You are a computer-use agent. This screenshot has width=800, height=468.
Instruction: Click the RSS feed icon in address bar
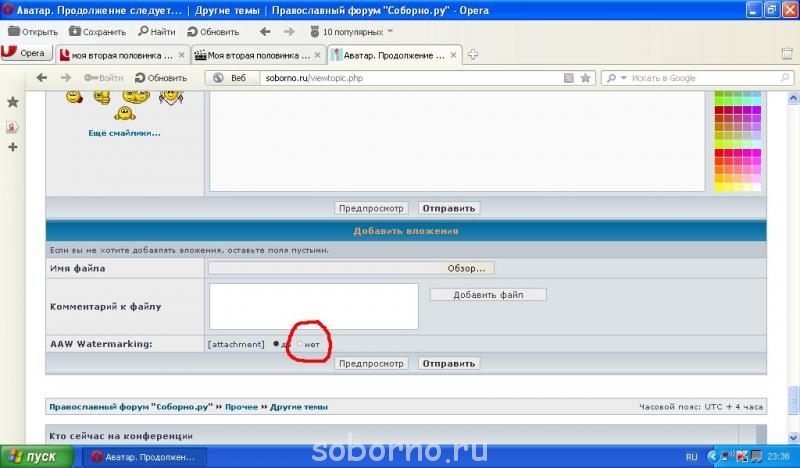(569, 77)
